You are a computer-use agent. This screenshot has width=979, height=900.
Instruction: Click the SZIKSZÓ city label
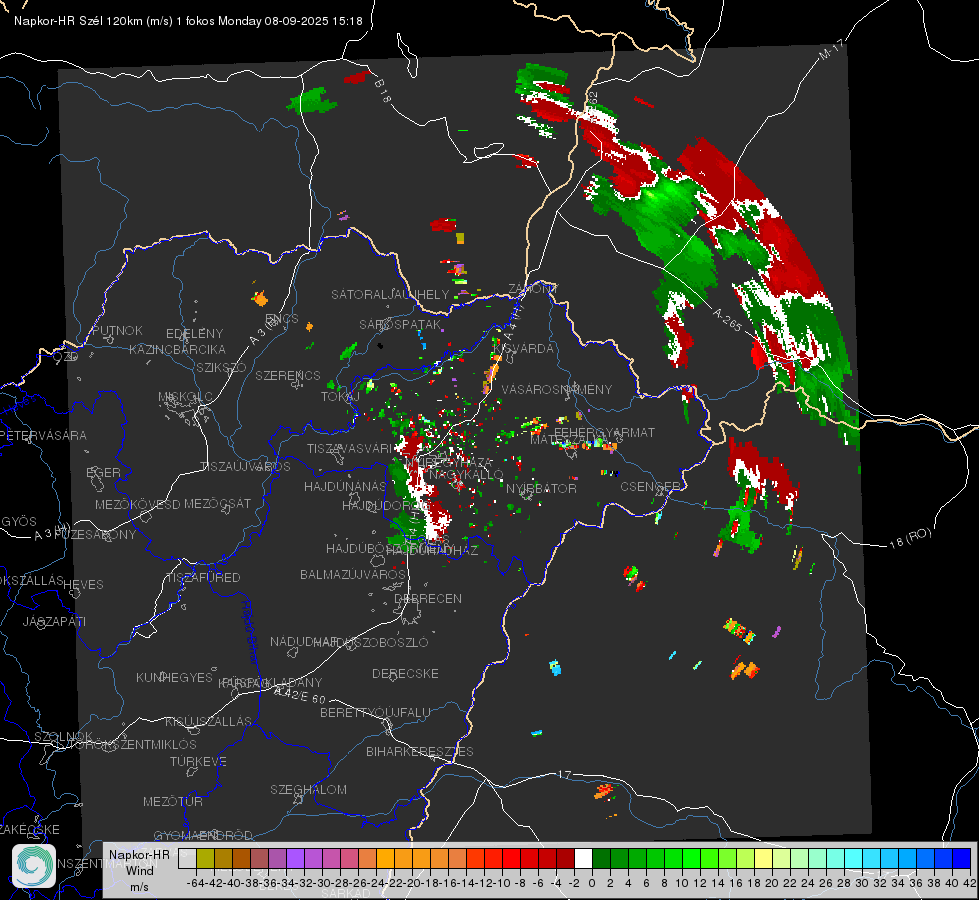pos(222,367)
